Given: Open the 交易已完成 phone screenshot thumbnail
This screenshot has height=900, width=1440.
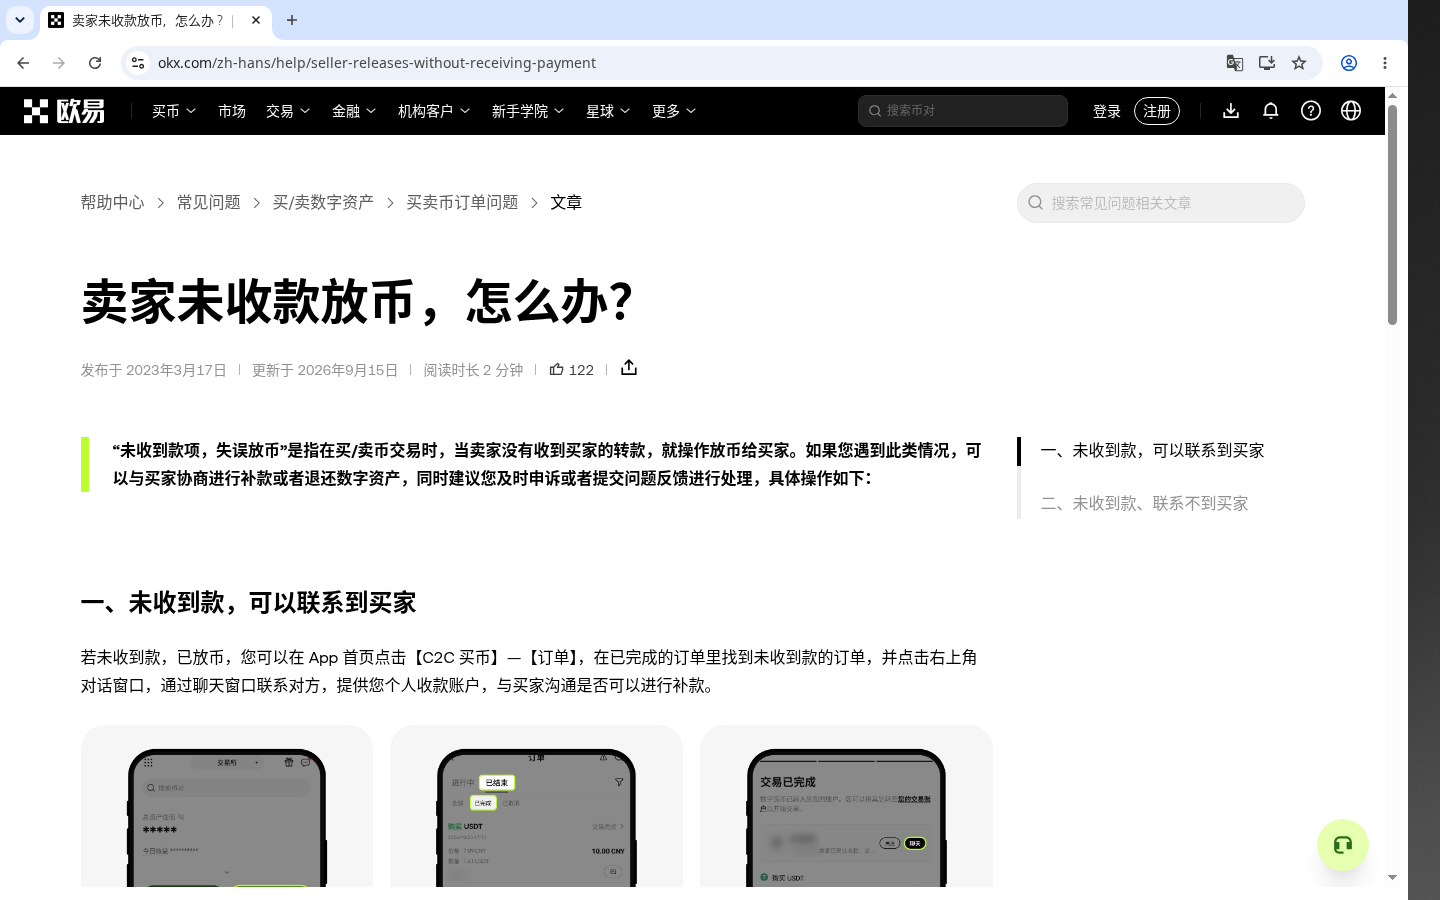Looking at the screenshot, I should coord(846,806).
